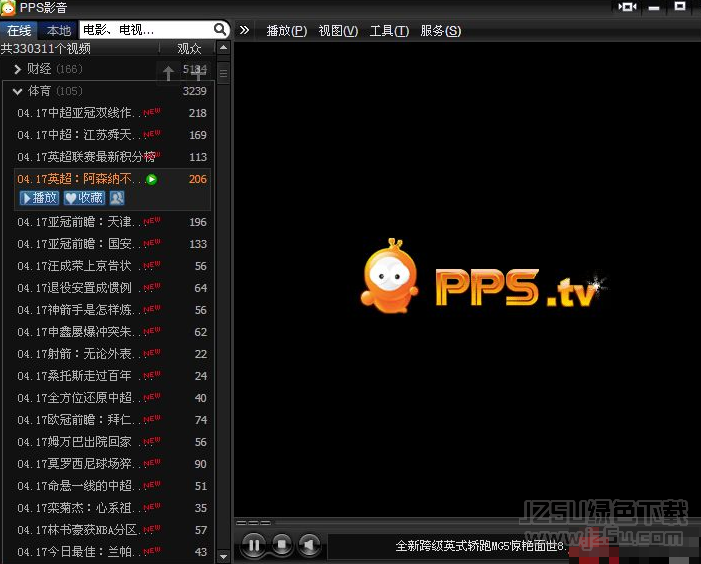This screenshot has height=564, width=701.
Task: Open the 视图(V) menu
Action: [338, 31]
